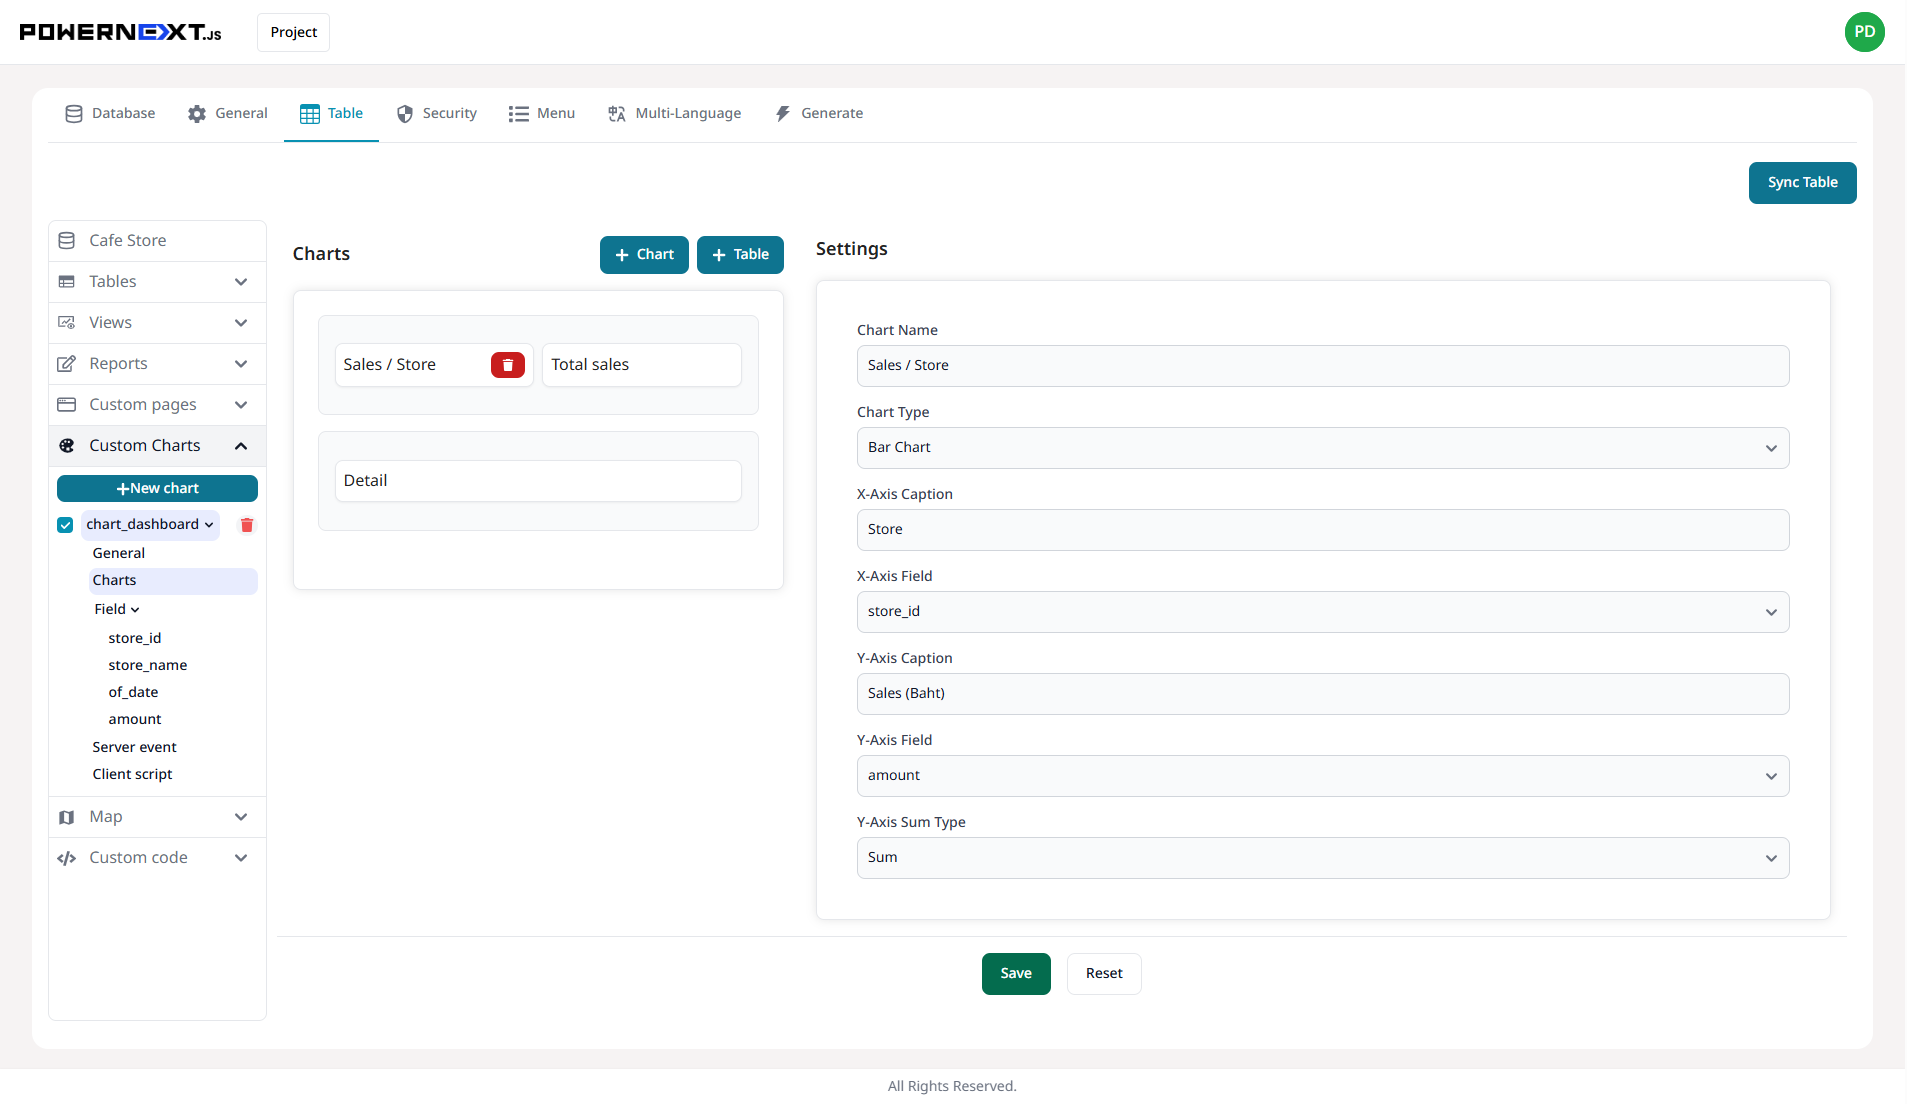Click the Custom code brackets icon

67,858
